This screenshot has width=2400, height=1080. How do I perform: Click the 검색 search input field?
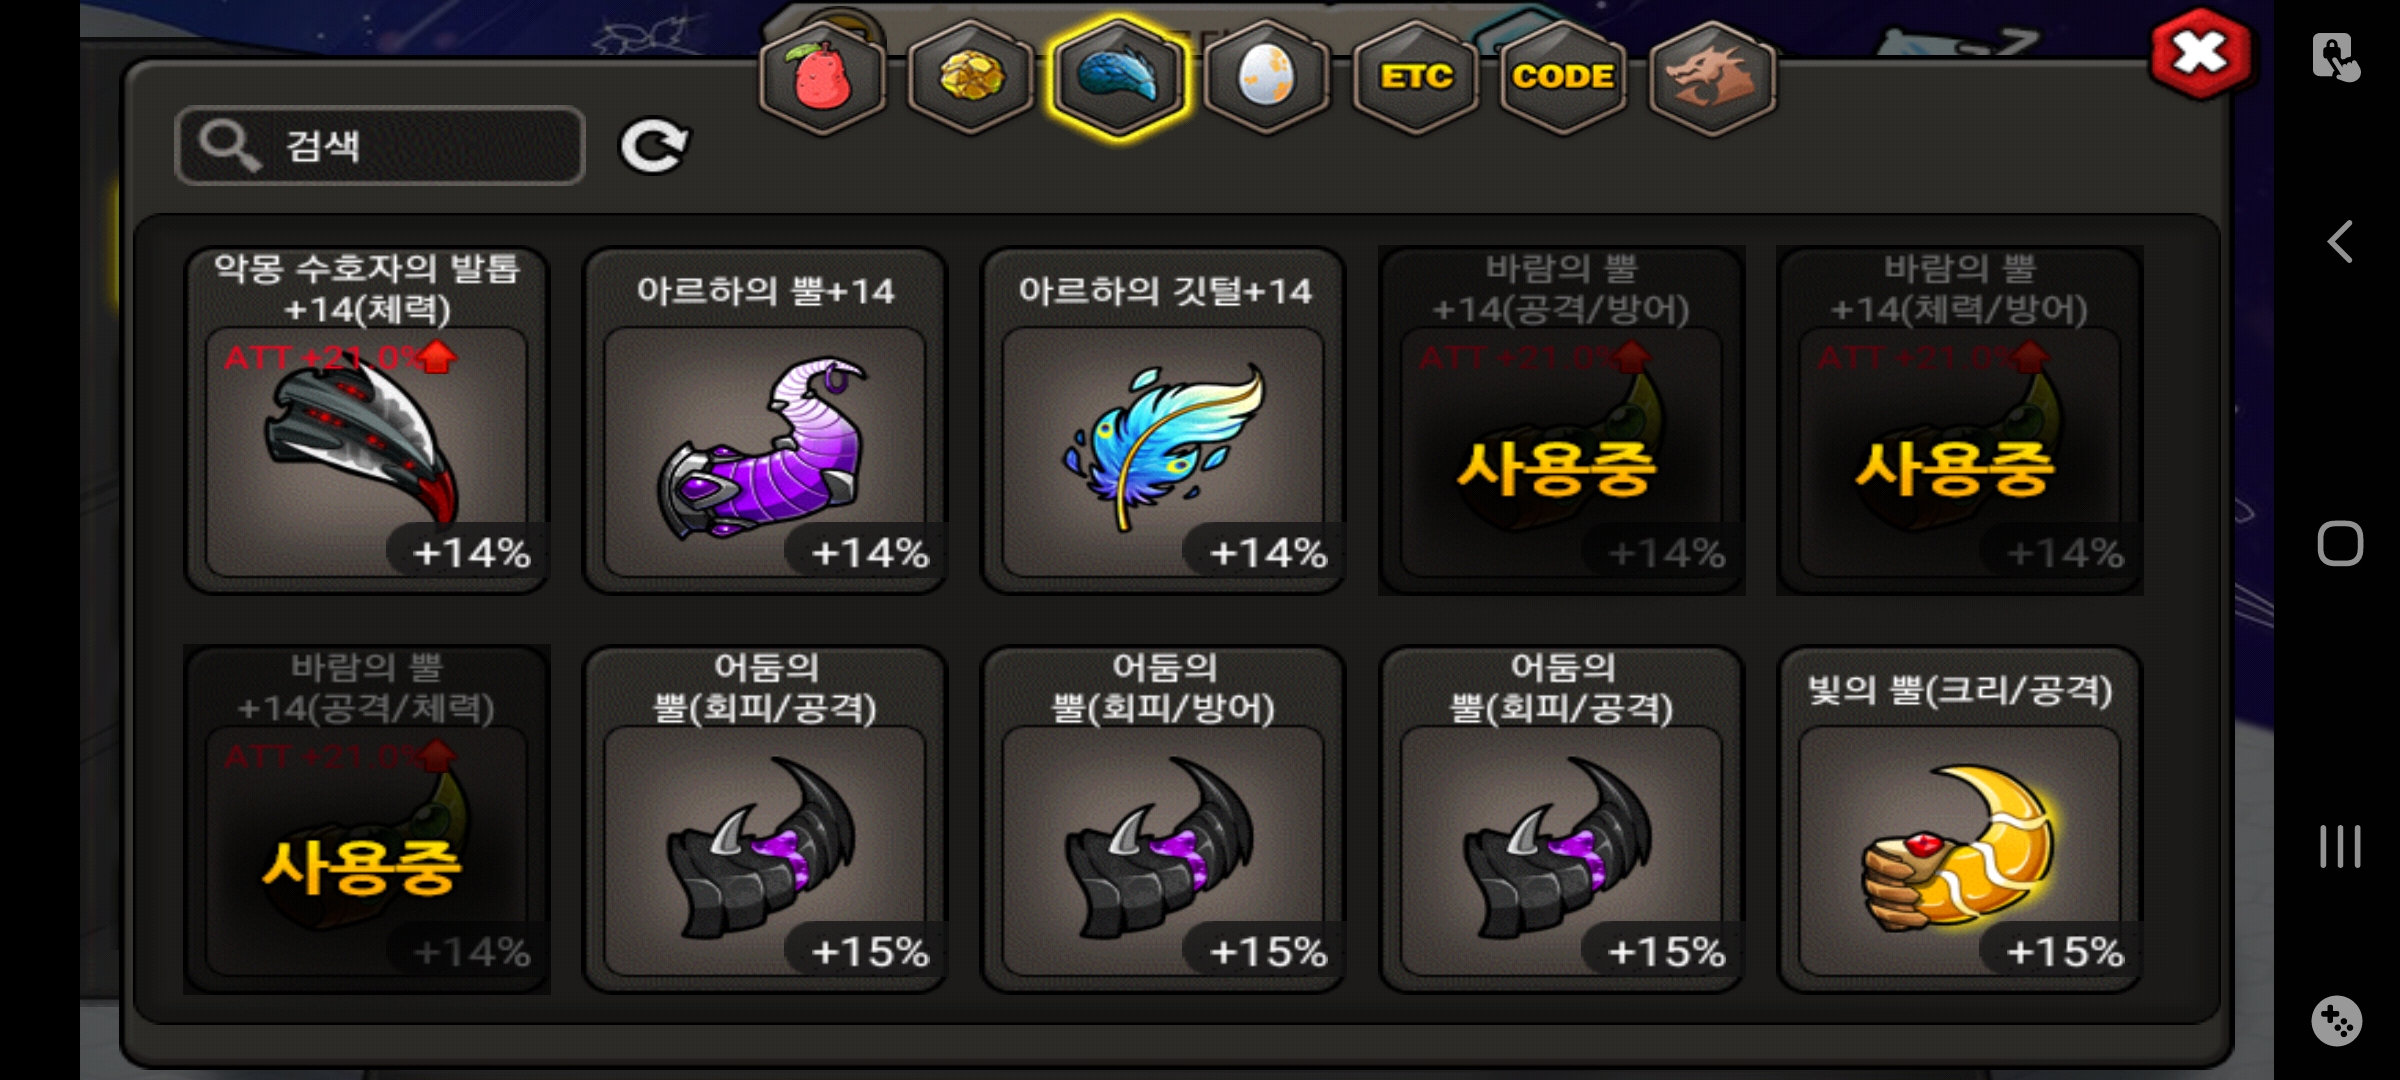(x=380, y=146)
